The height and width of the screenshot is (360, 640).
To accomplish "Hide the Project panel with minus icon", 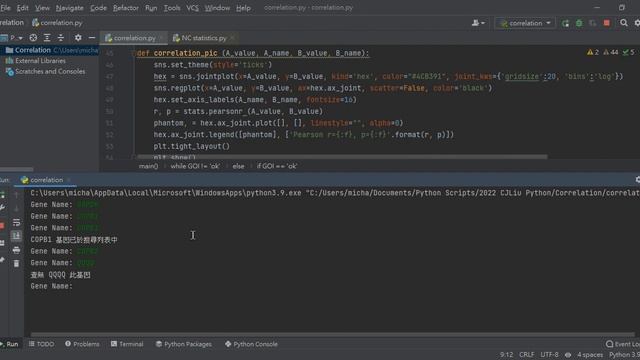I will (x=92, y=38).
